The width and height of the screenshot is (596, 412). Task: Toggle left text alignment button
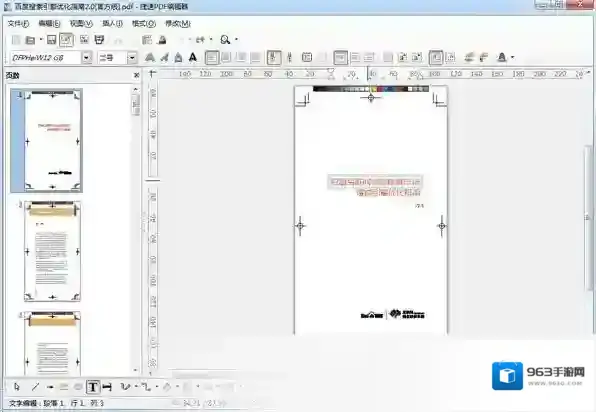click(212, 57)
